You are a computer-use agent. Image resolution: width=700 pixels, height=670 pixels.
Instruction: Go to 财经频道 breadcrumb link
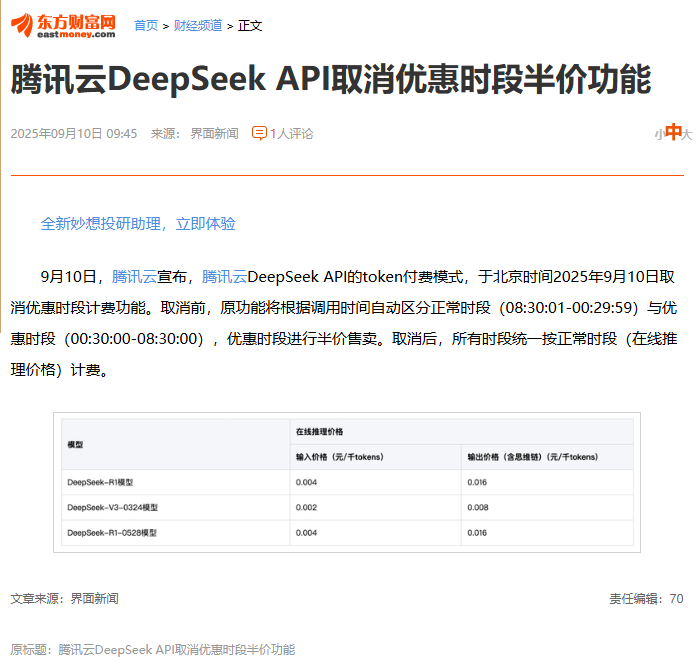click(x=198, y=25)
